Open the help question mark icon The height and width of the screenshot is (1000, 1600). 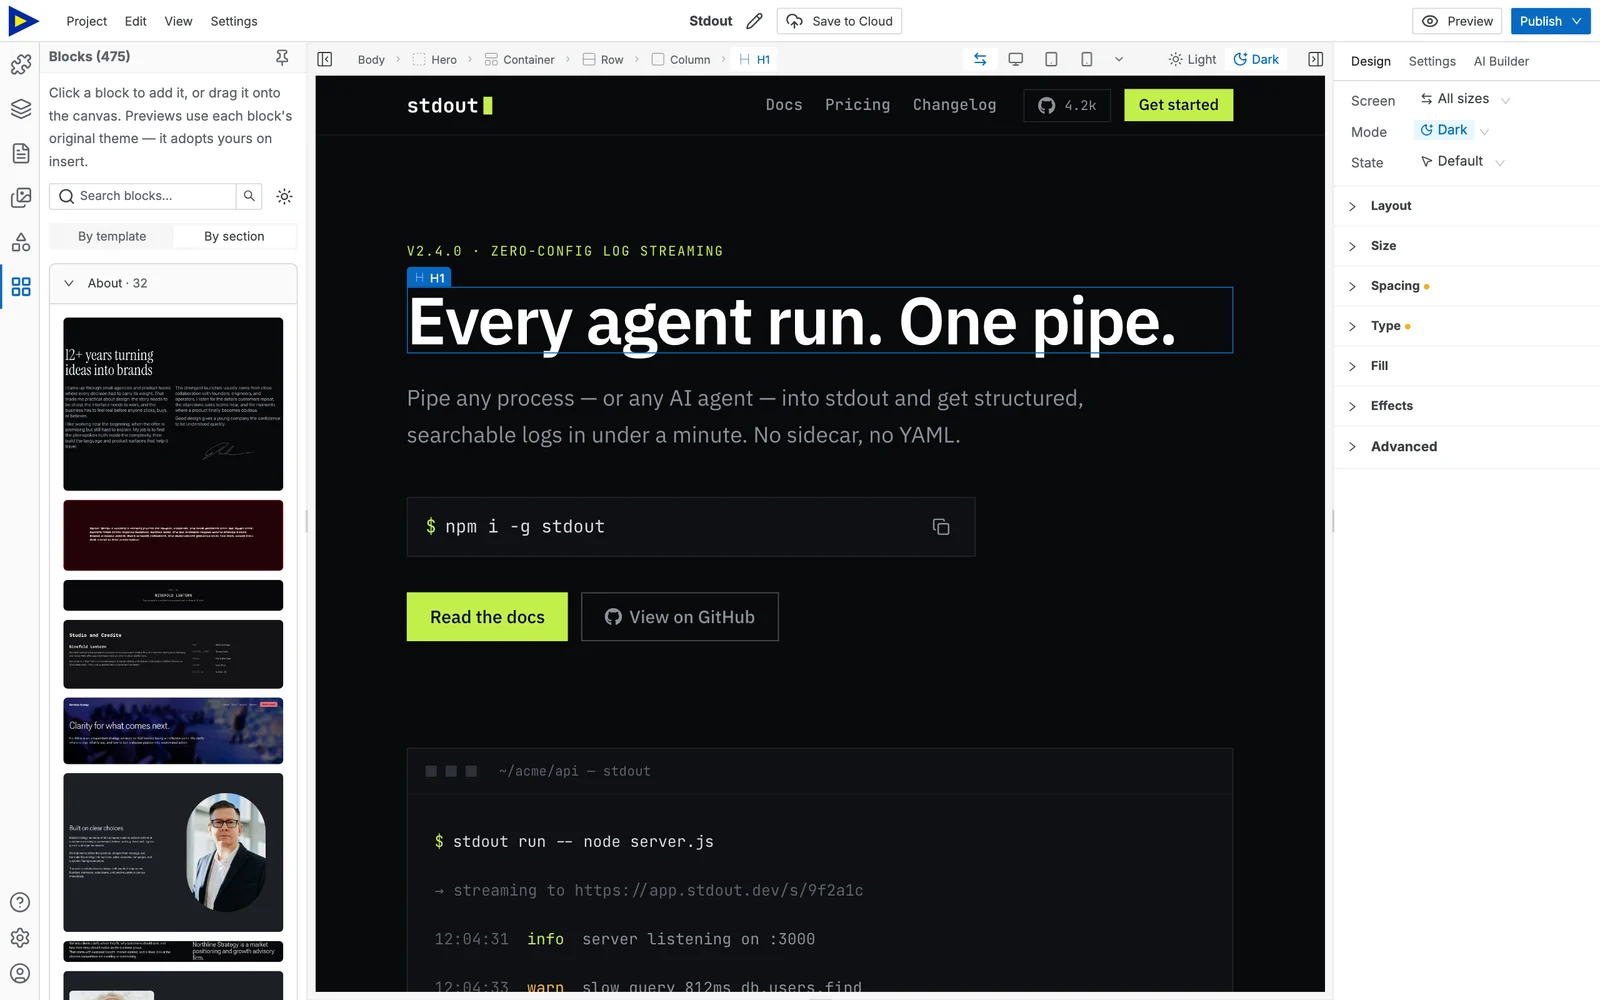click(x=20, y=902)
